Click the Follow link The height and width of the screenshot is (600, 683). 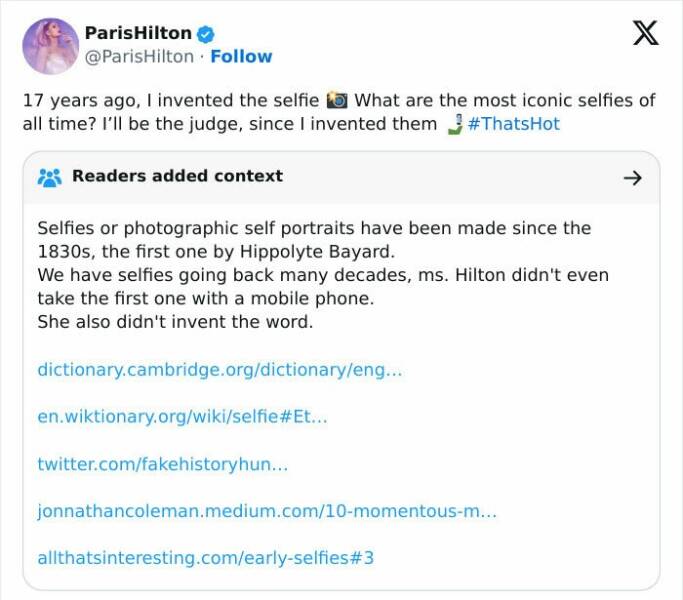point(241,56)
